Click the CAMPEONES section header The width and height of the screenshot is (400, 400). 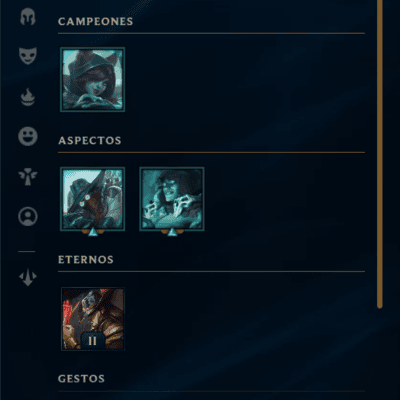95,21
